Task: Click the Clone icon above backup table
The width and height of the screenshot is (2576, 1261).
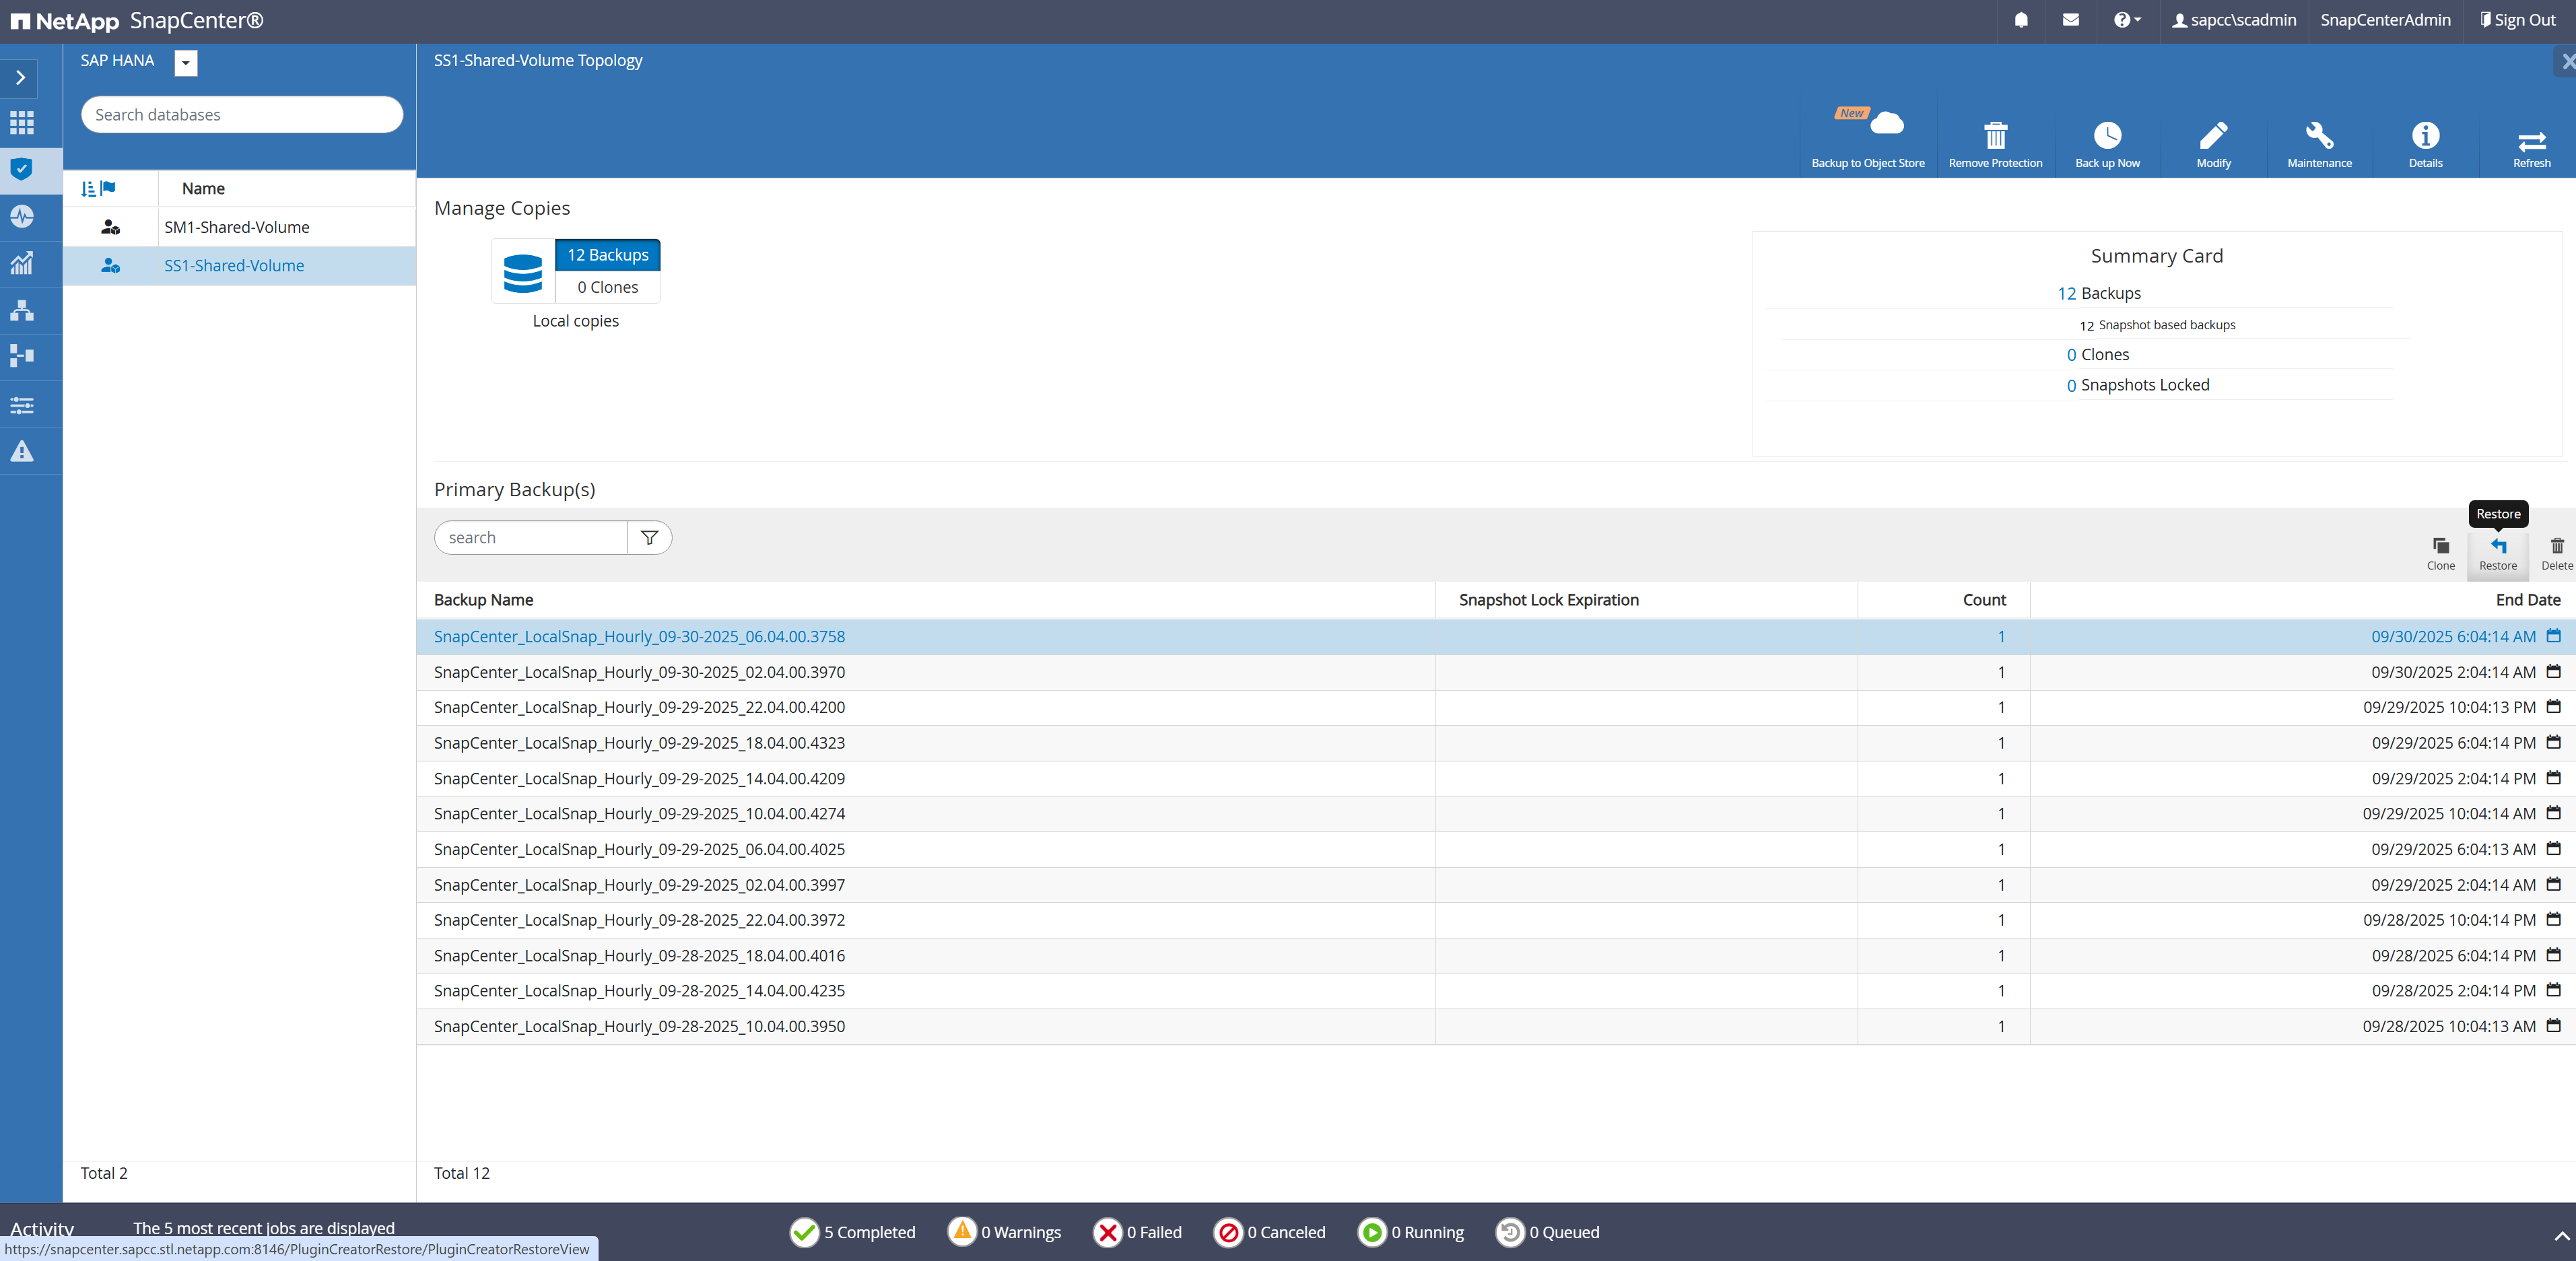Action: pyautogui.click(x=2440, y=551)
